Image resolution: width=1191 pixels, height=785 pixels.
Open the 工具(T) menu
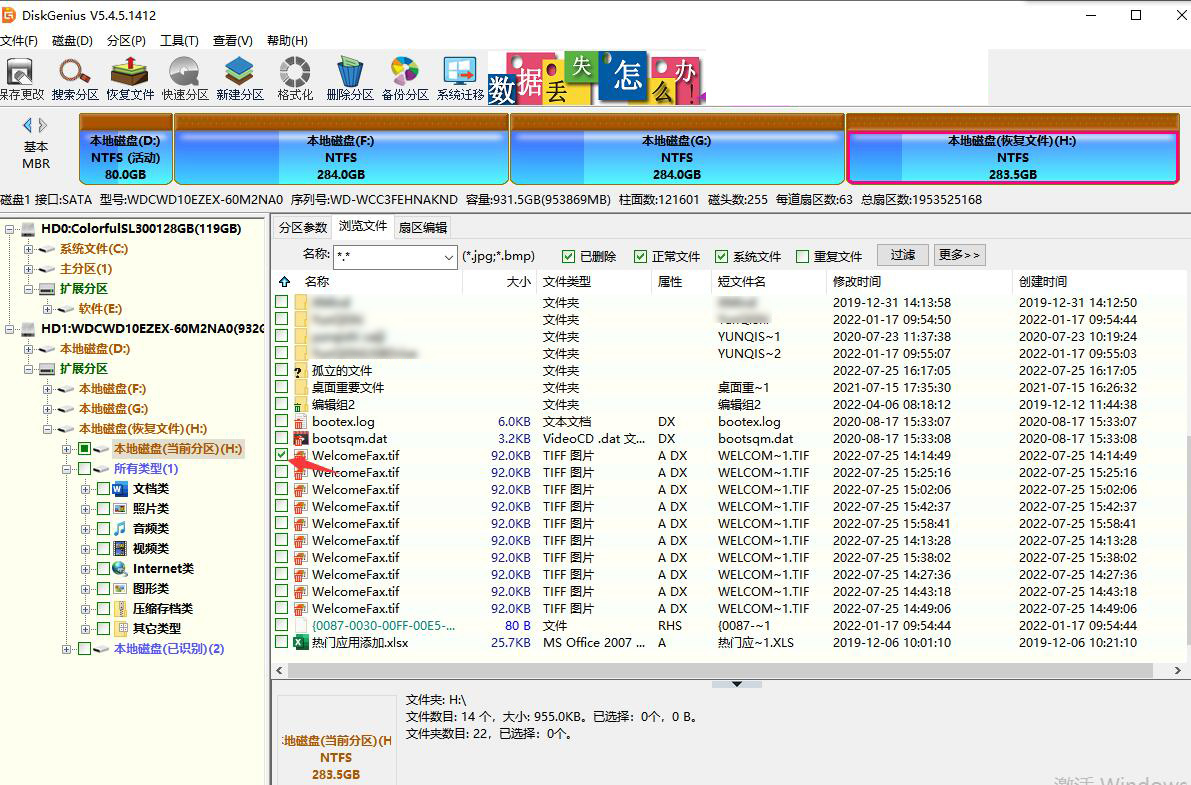click(x=174, y=40)
